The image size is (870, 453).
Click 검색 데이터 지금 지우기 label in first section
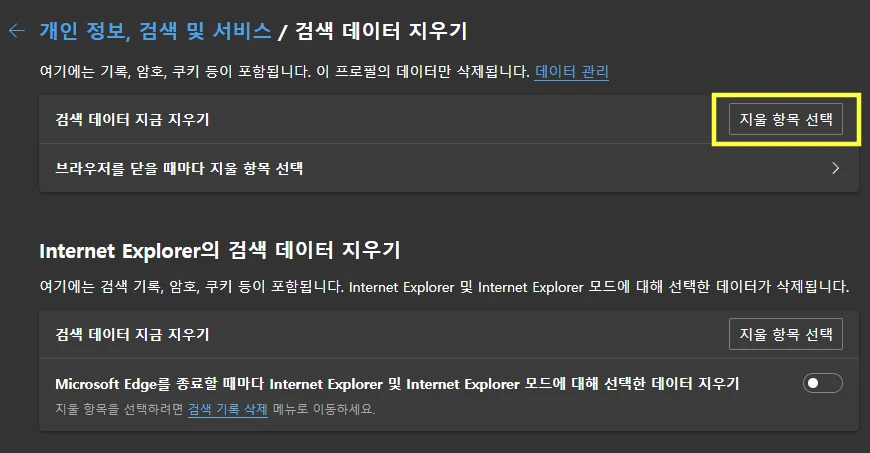click(x=132, y=119)
